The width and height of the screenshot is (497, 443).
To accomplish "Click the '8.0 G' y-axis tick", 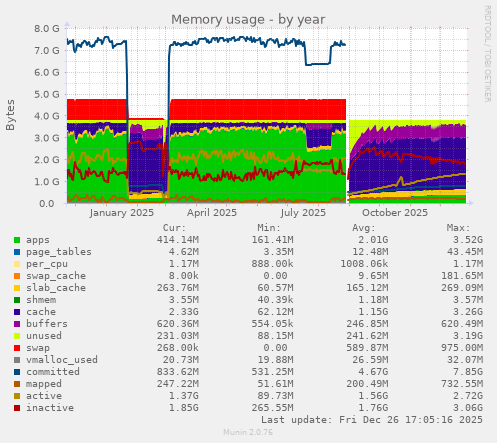I will pos(47,29).
